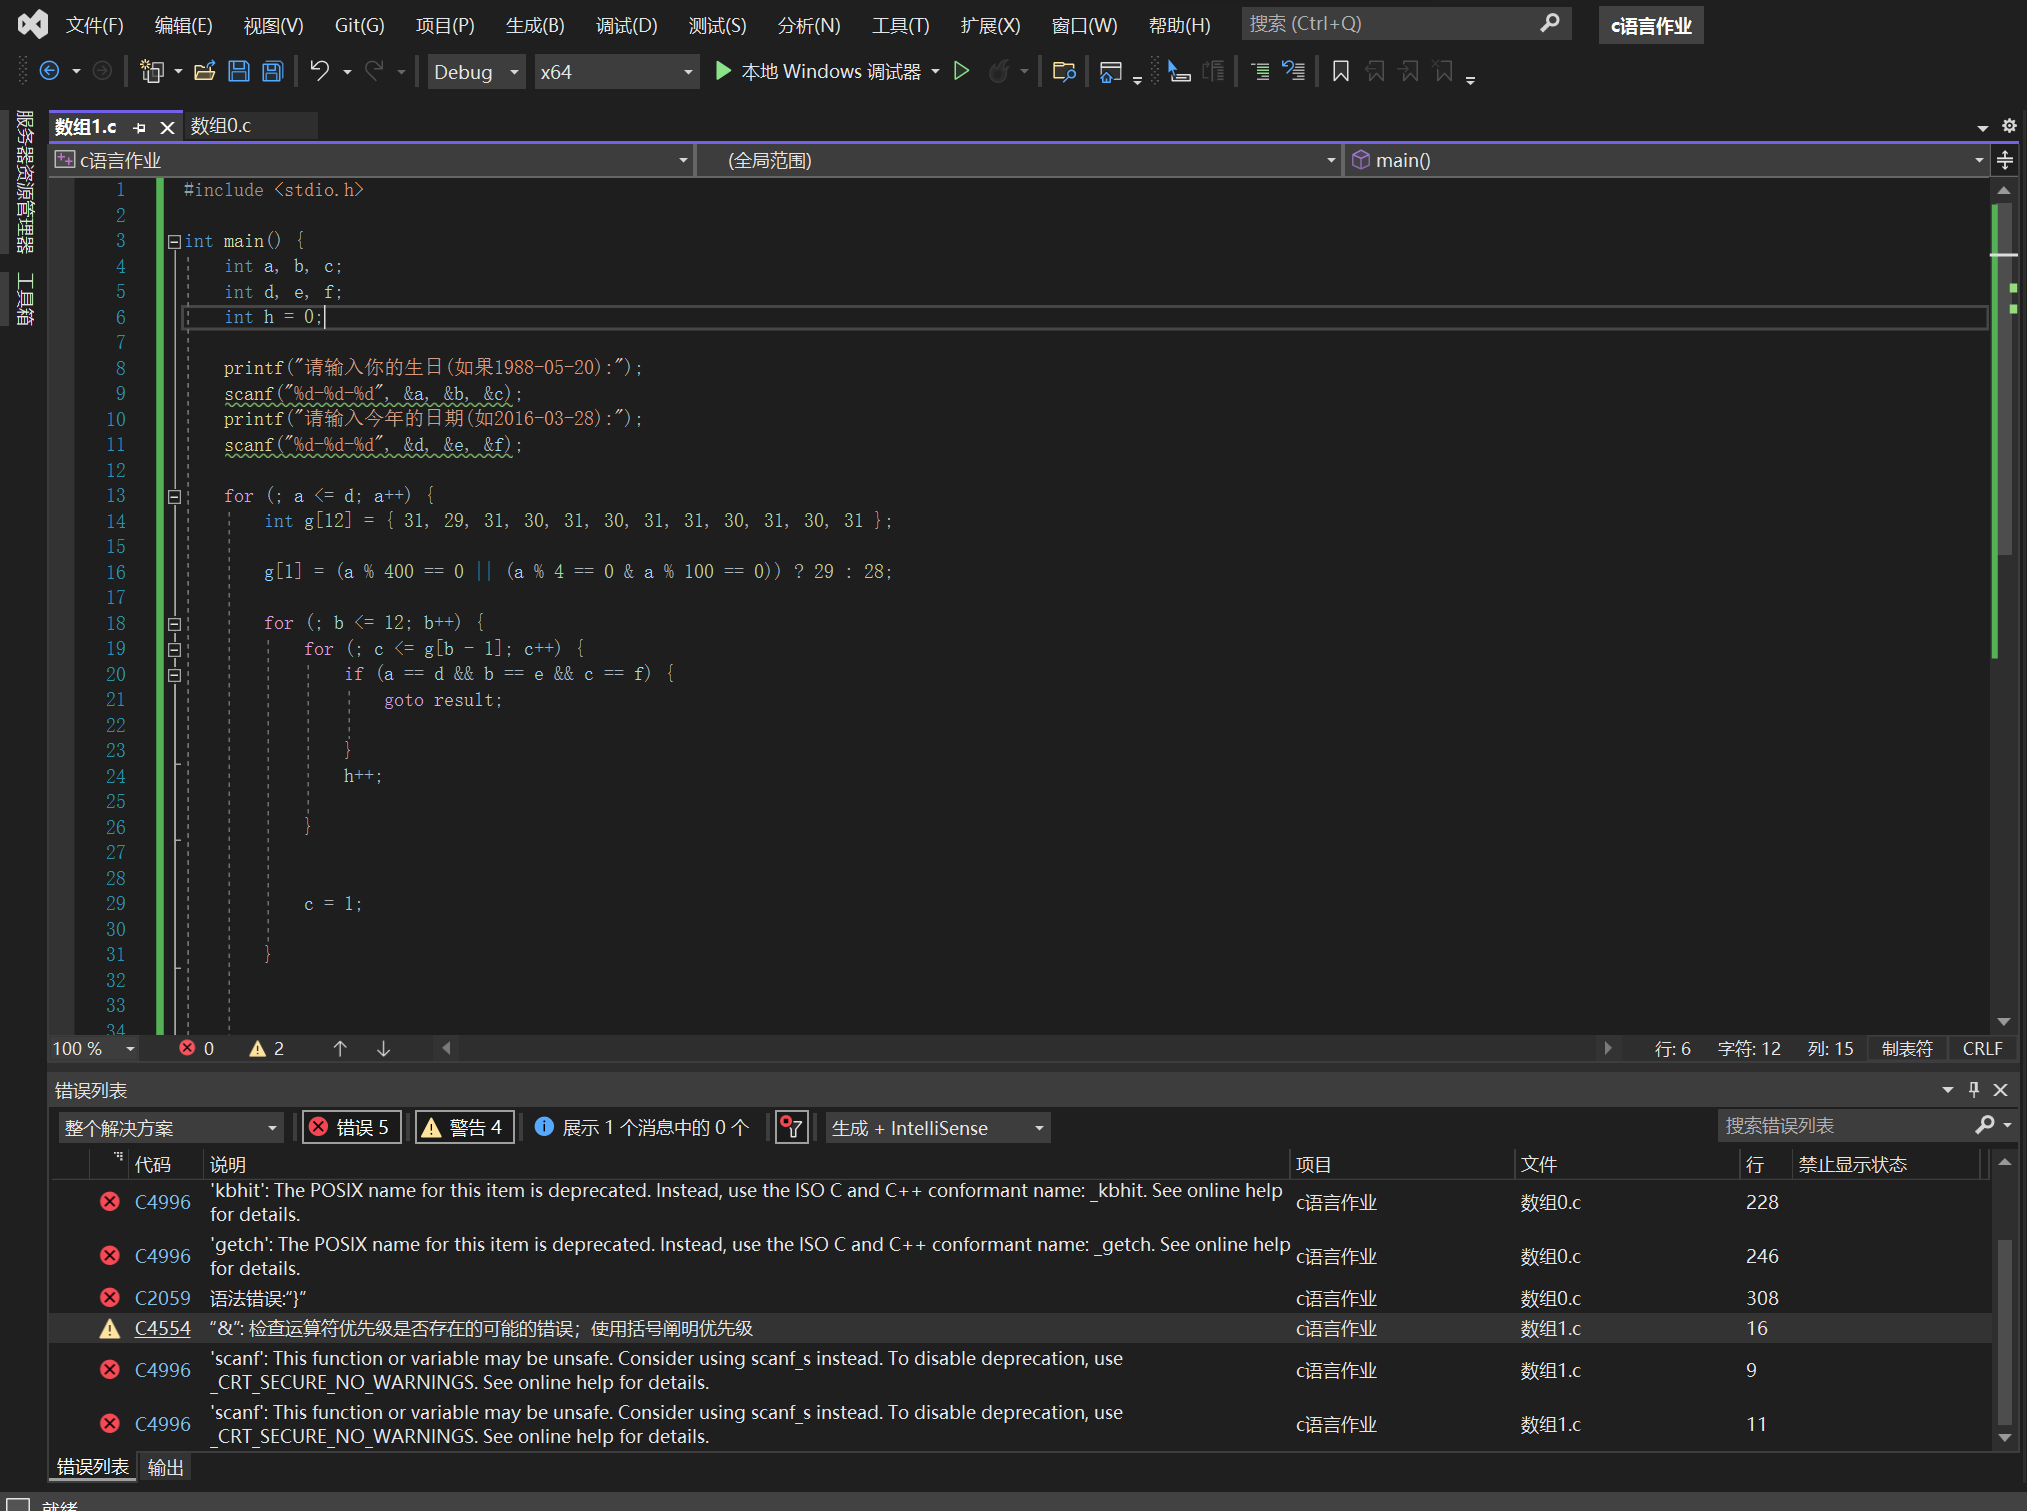2027x1511 pixels.
Task: Click the error count icon below editor
Action: pyautogui.click(x=187, y=1048)
